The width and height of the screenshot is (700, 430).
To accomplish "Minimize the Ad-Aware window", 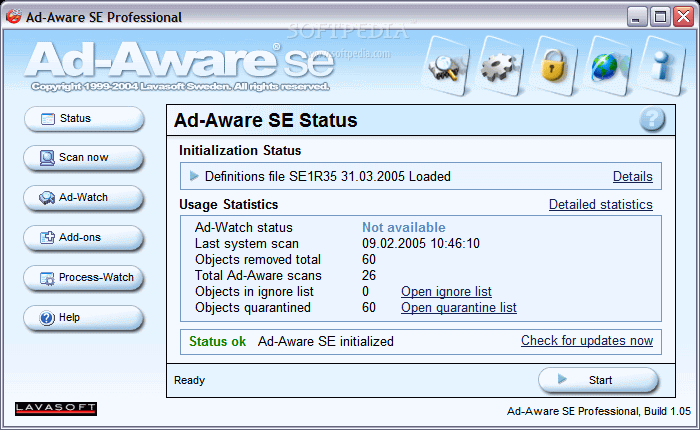I will (x=637, y=17).
